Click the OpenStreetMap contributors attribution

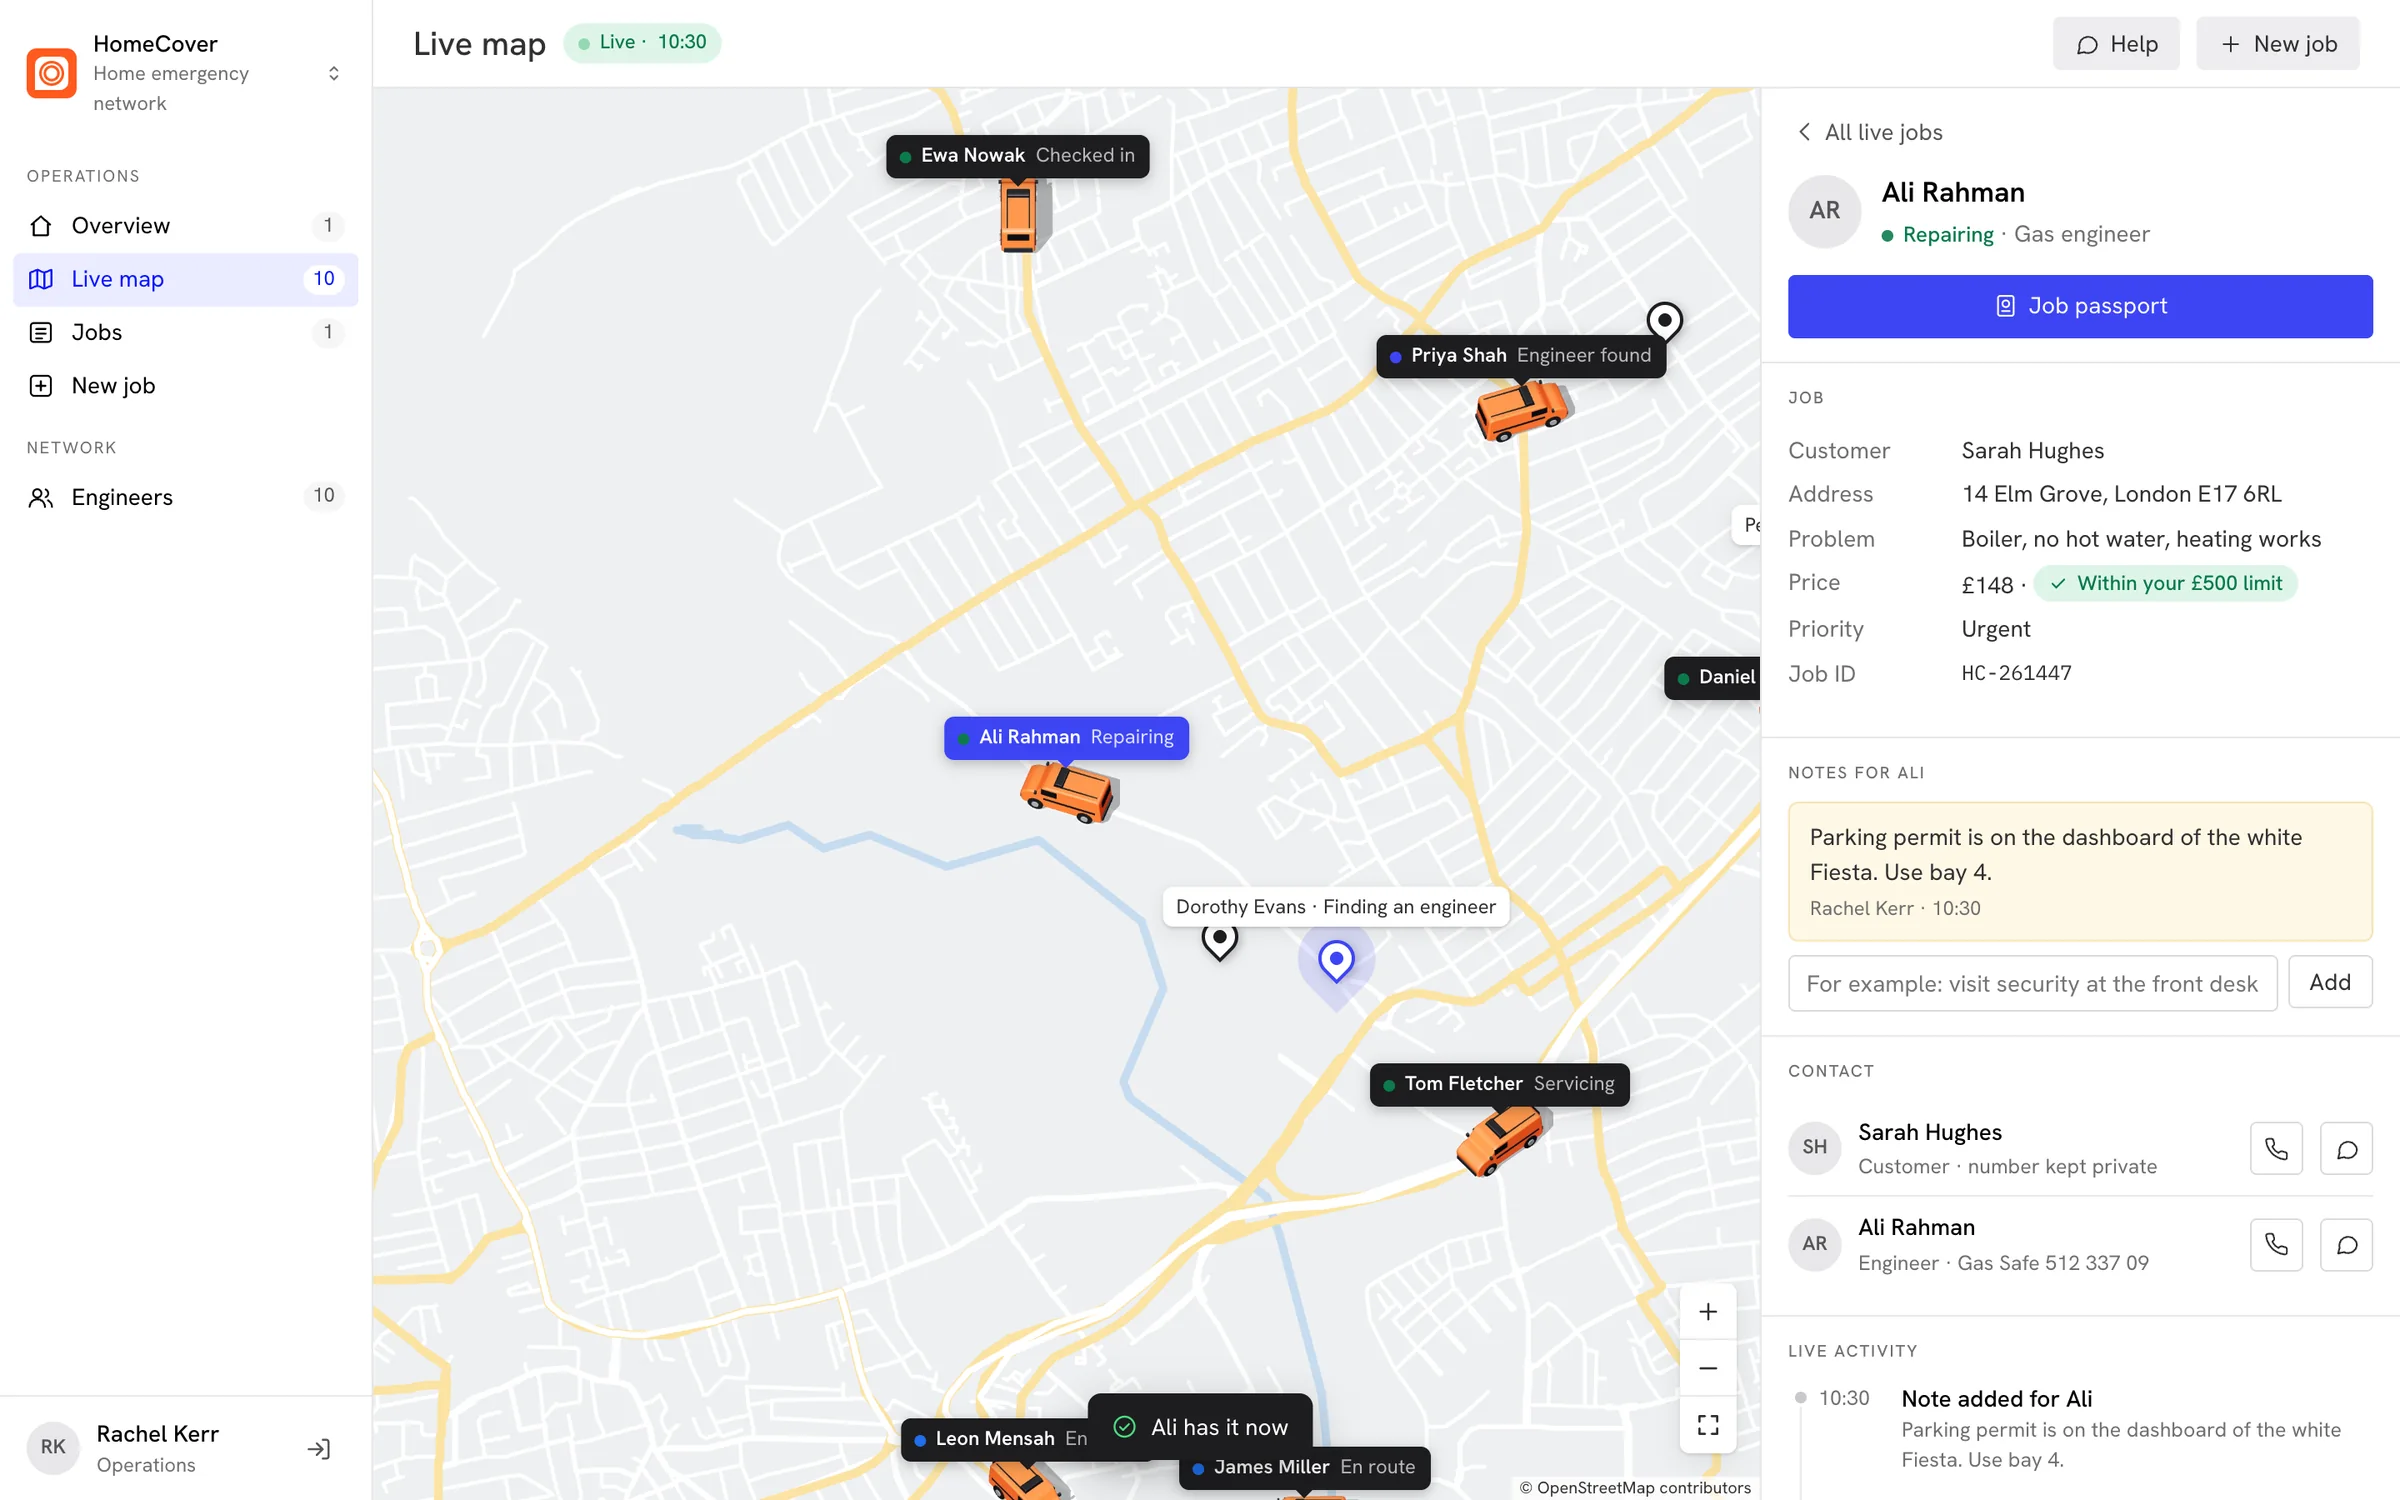(1635, 1488)
